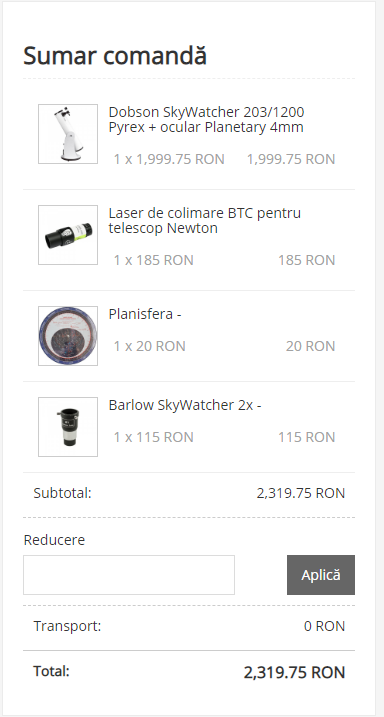Screen dimensions: 384x717
Task: View the Planisfera product thumbnail
Action: pos(68,336)
